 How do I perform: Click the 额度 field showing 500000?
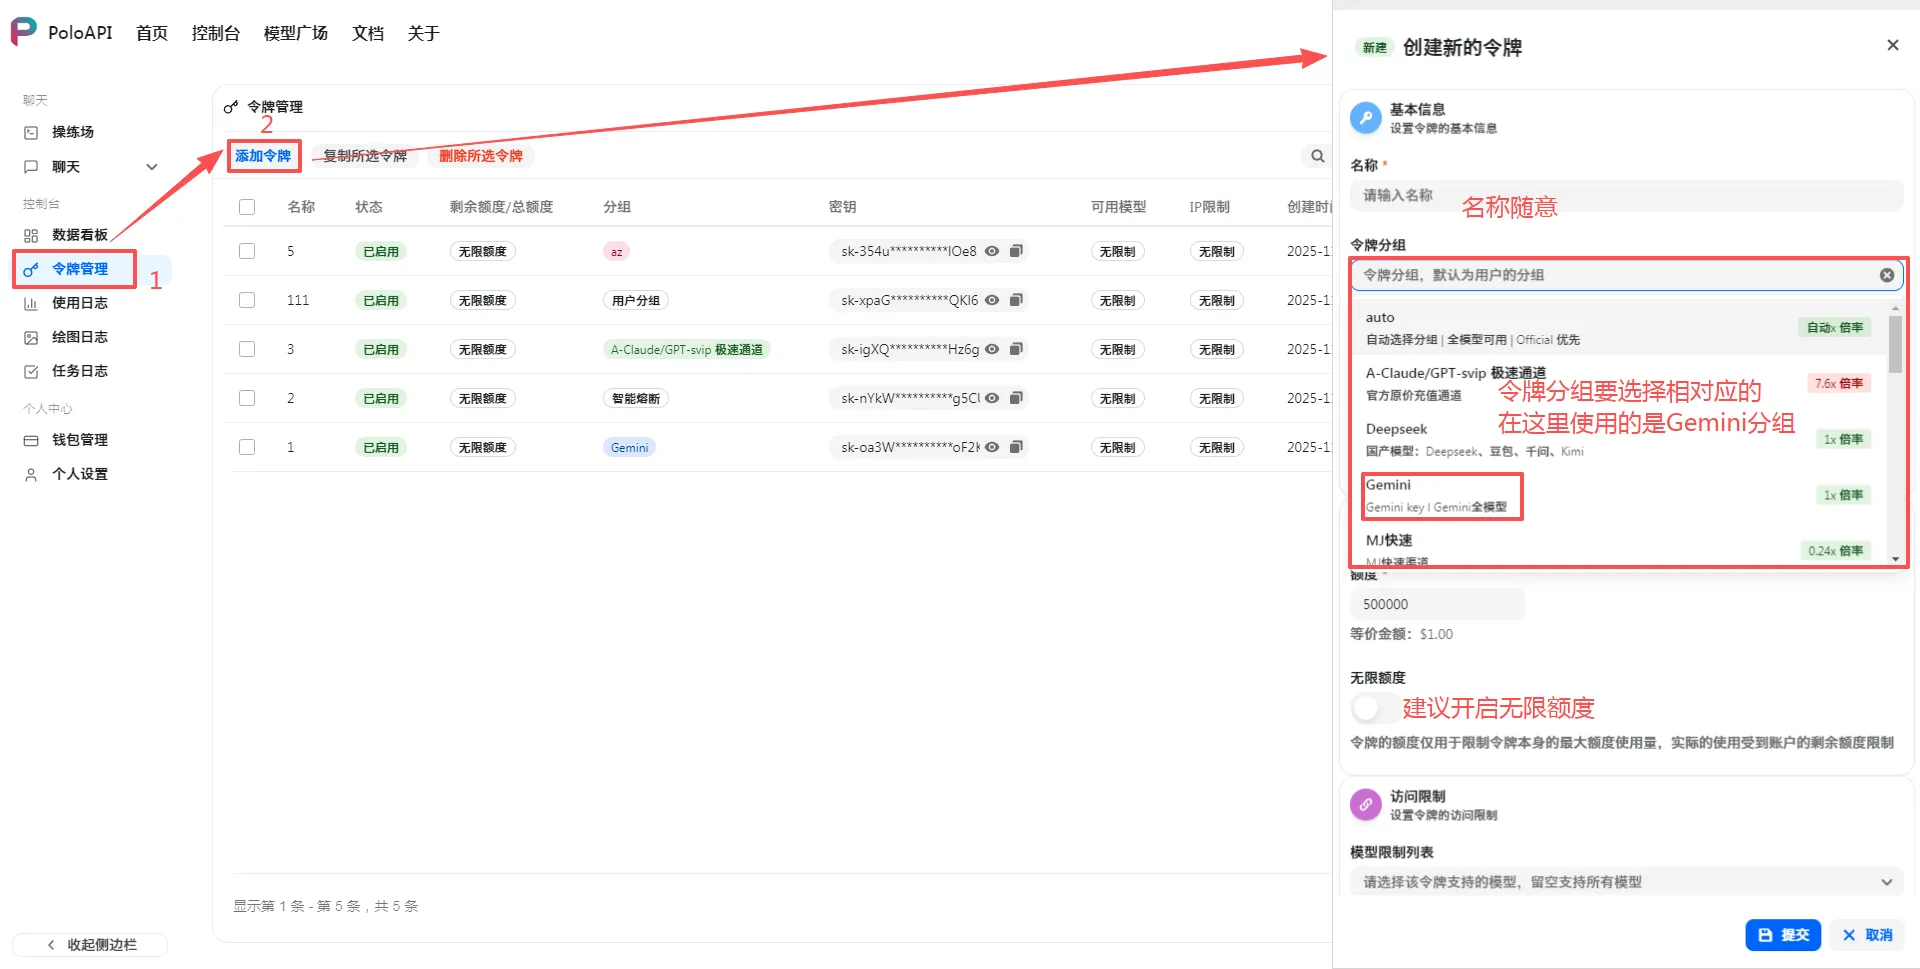pos(1437,604)
